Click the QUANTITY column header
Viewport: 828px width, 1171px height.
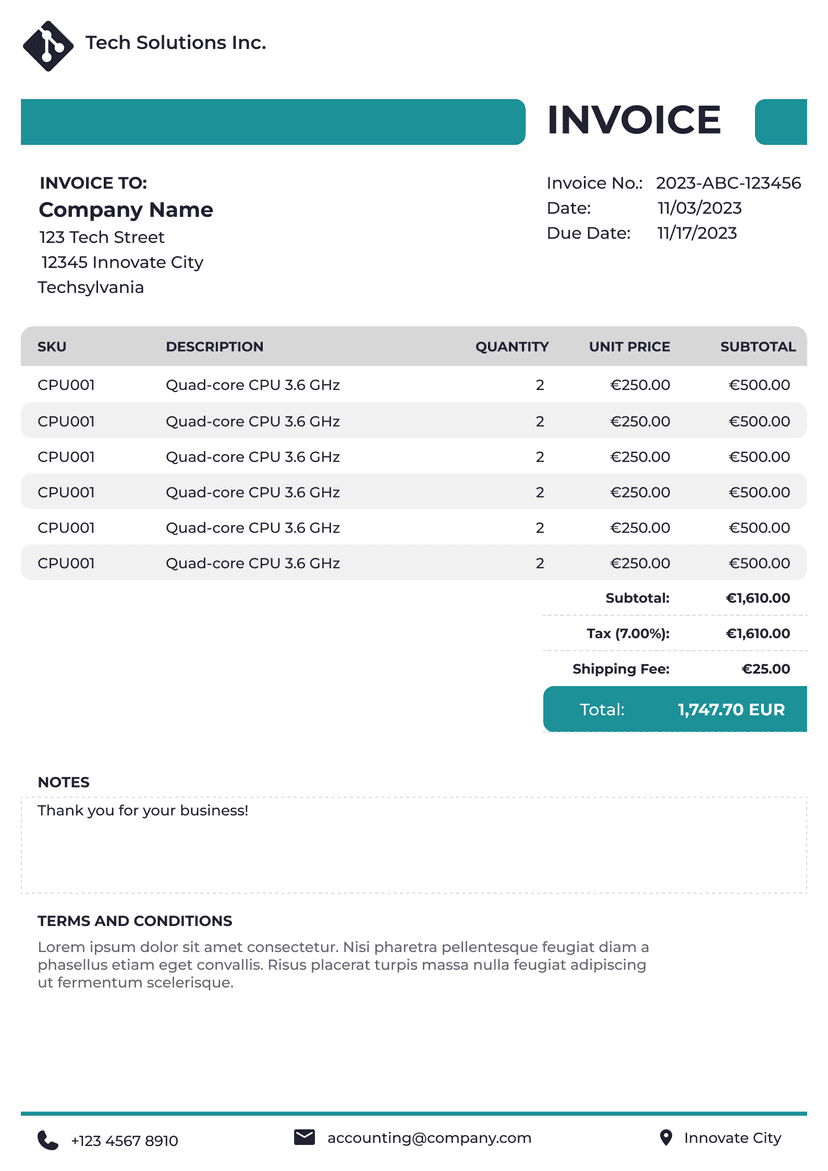511,347
